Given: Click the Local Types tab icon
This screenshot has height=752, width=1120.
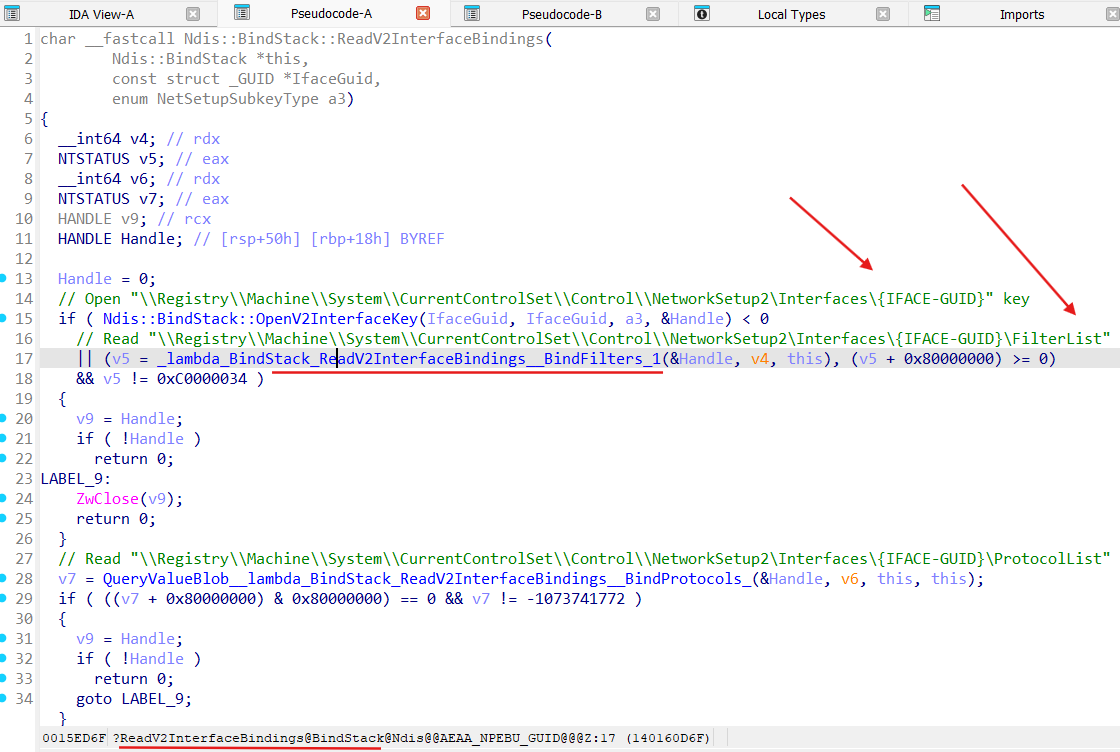Looking at the screenshot, I should coord(702,14).
